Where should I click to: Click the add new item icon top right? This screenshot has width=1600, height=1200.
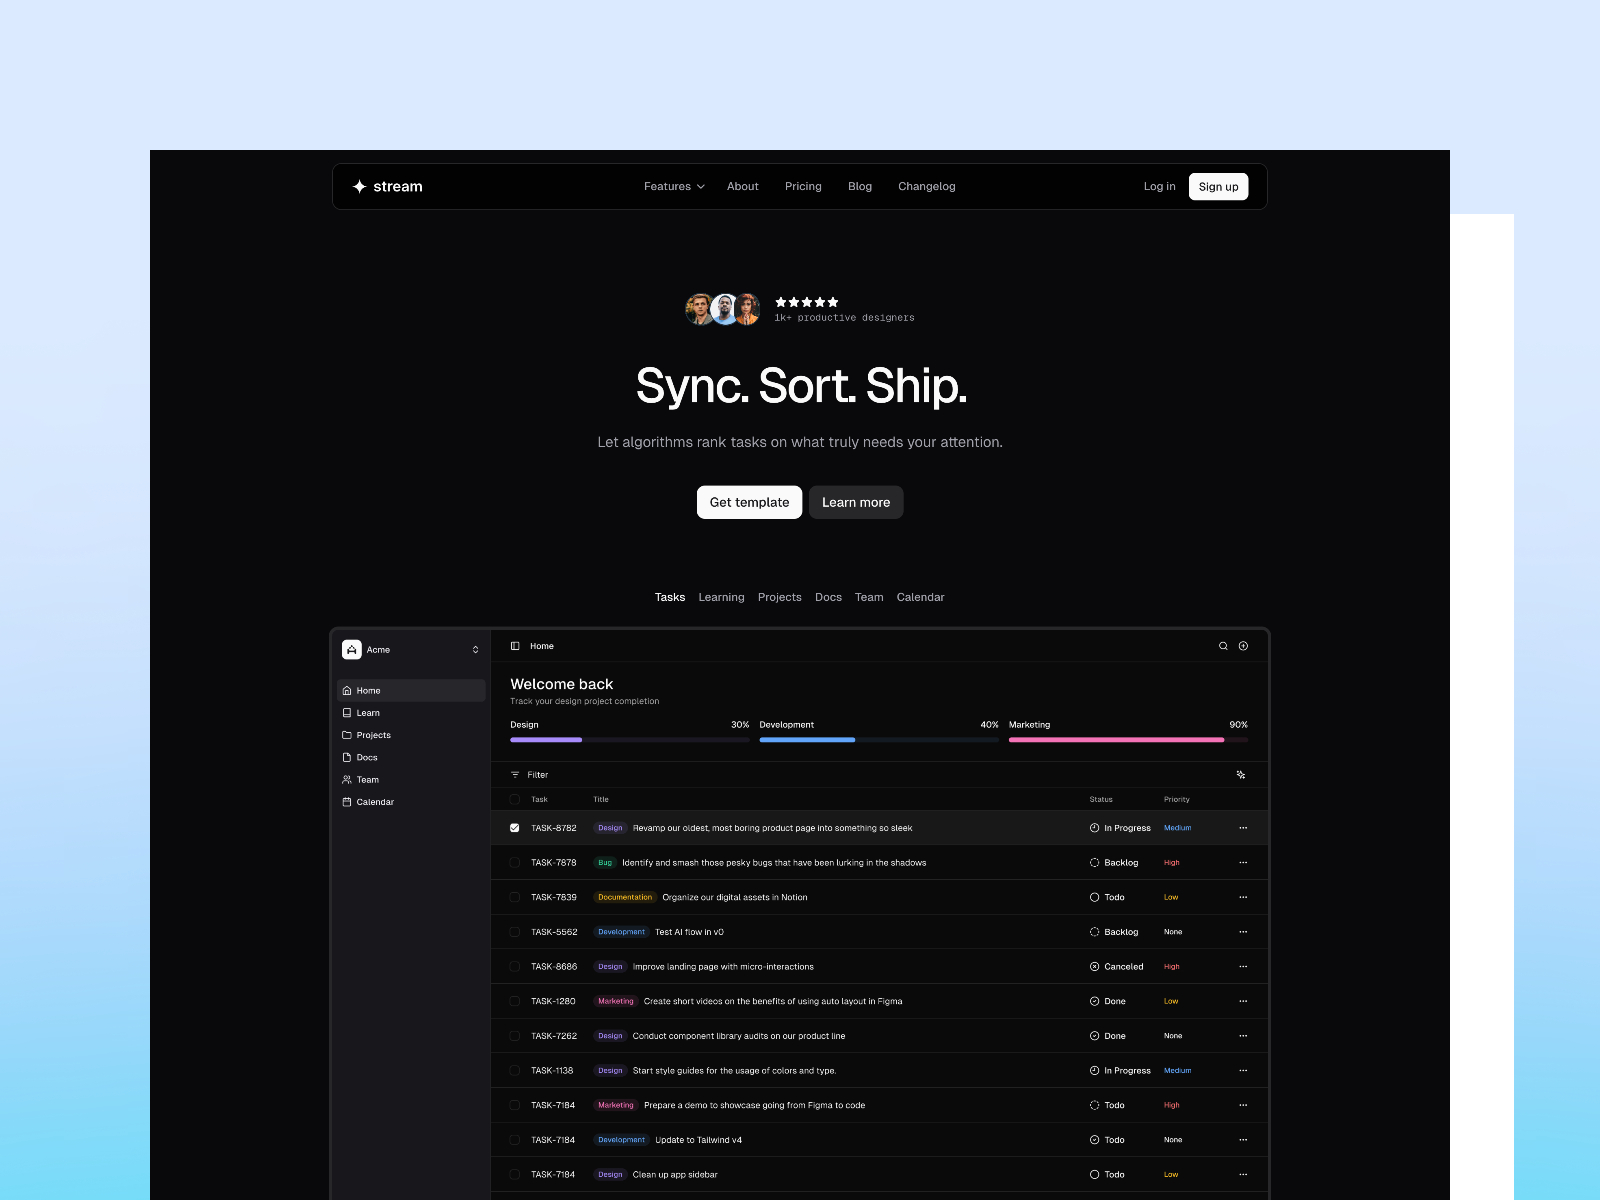(1243, 646)
